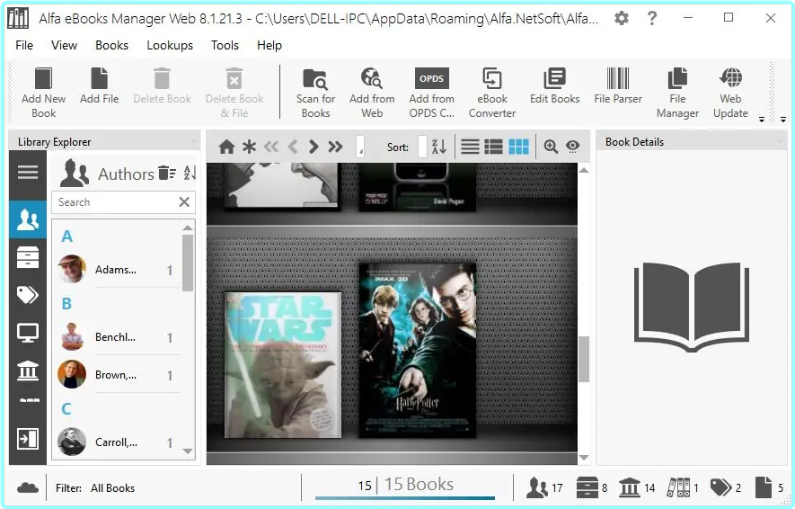Open the Lookups menu
This screenshot has height=509, width=795.
point(169,45)
